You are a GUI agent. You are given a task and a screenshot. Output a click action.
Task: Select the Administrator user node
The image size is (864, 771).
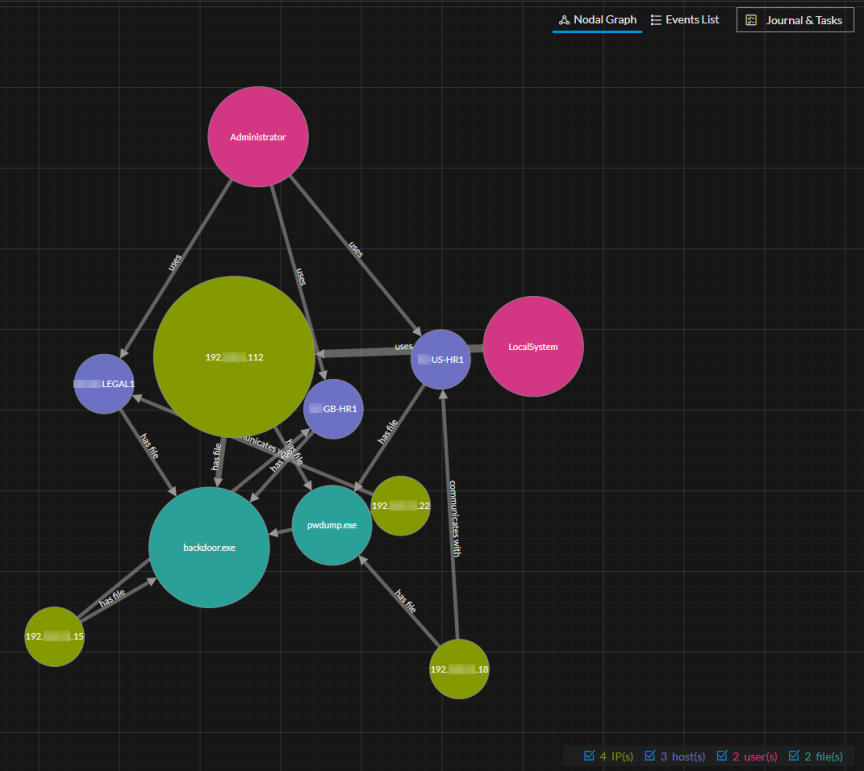pyautogui.click(x=257, y=136)
